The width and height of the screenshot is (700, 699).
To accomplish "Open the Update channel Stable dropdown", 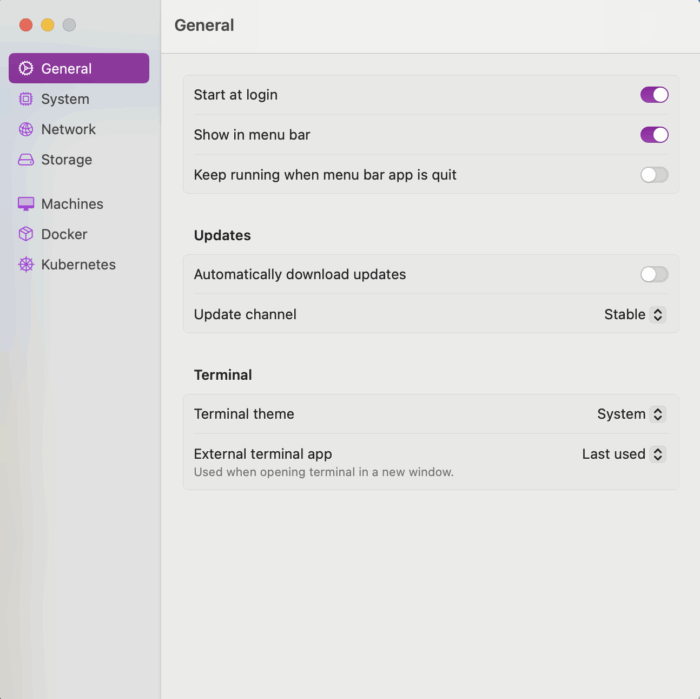I will 635,314.
